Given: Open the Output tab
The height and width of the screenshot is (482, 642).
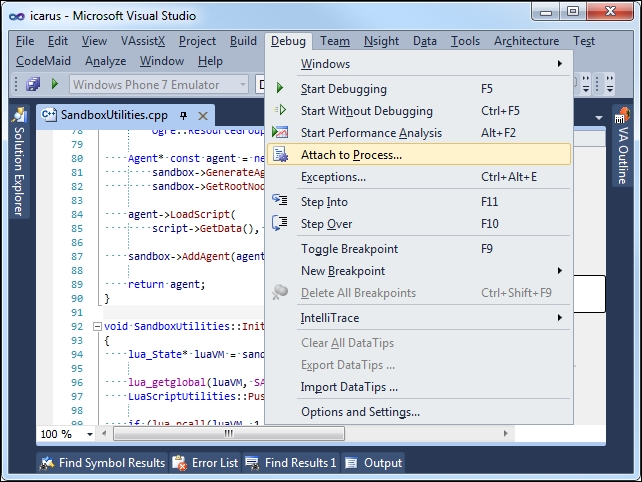Looking at the screenshot, I should (x=373, y=463).
